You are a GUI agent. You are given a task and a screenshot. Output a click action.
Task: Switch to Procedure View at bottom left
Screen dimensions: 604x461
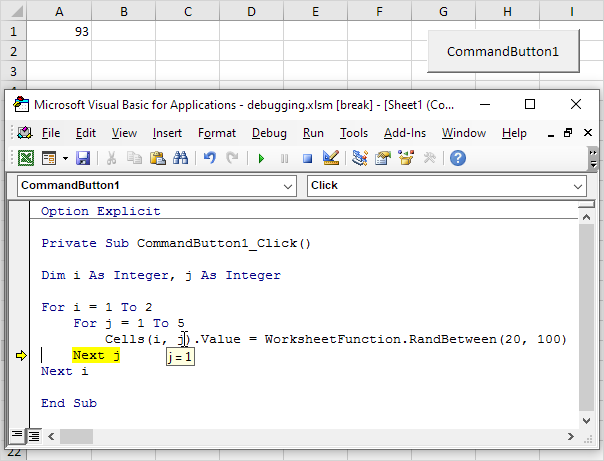point(17,436)
